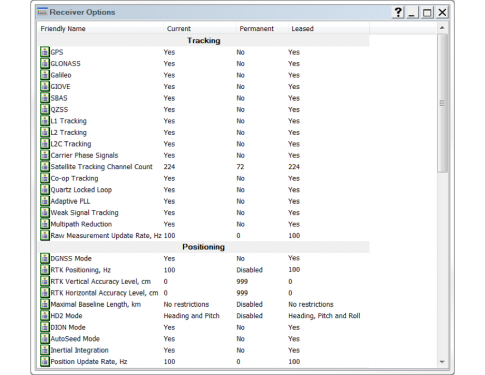Click the Receiver Options title bar icon
The height and width of the screenshot is (375, 485).
point(42,12)
